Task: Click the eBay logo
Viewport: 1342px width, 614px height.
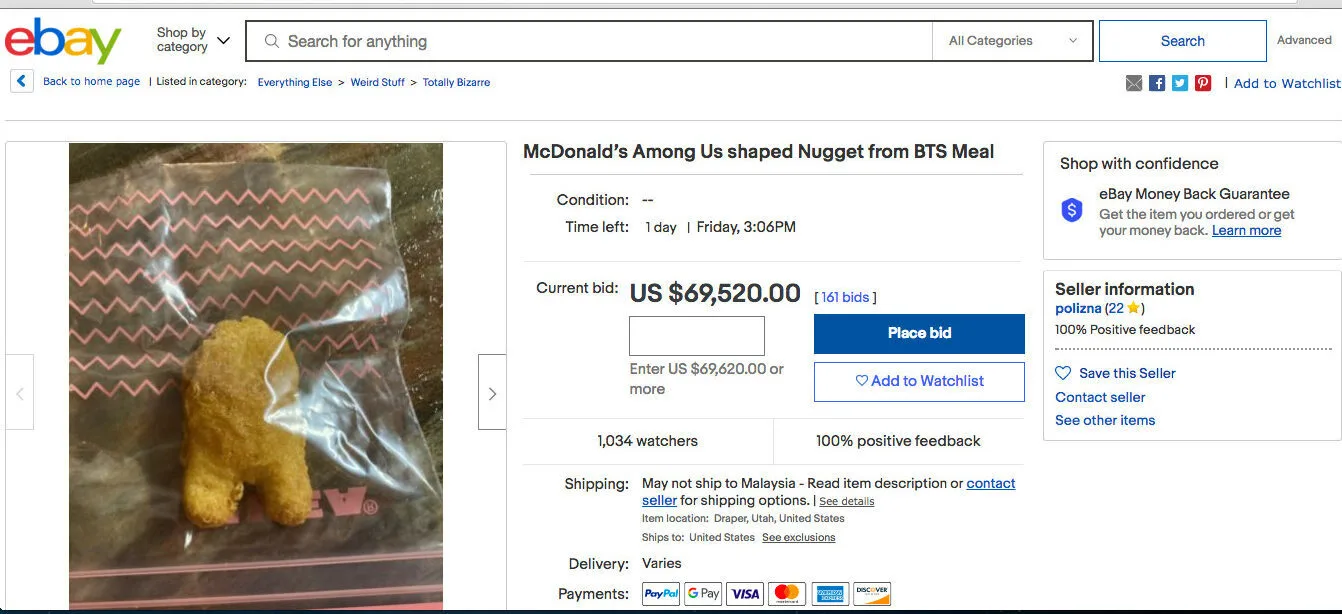Action: pyautogui.click(x=62, y=41)
